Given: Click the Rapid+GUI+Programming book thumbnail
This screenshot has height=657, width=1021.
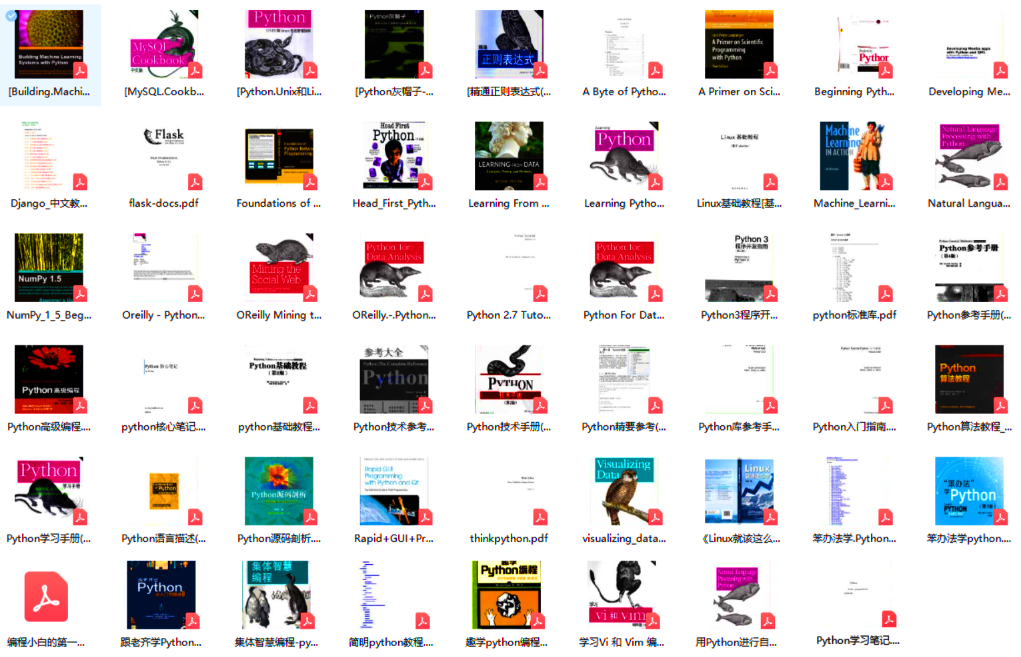Looking at the screenshot, I should [394, 491].
